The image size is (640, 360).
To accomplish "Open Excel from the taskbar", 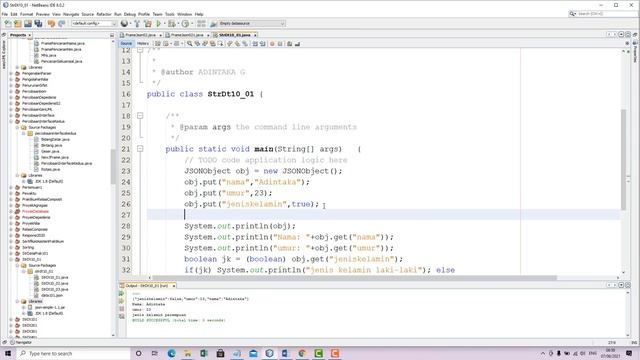I will tap(204, 353).
